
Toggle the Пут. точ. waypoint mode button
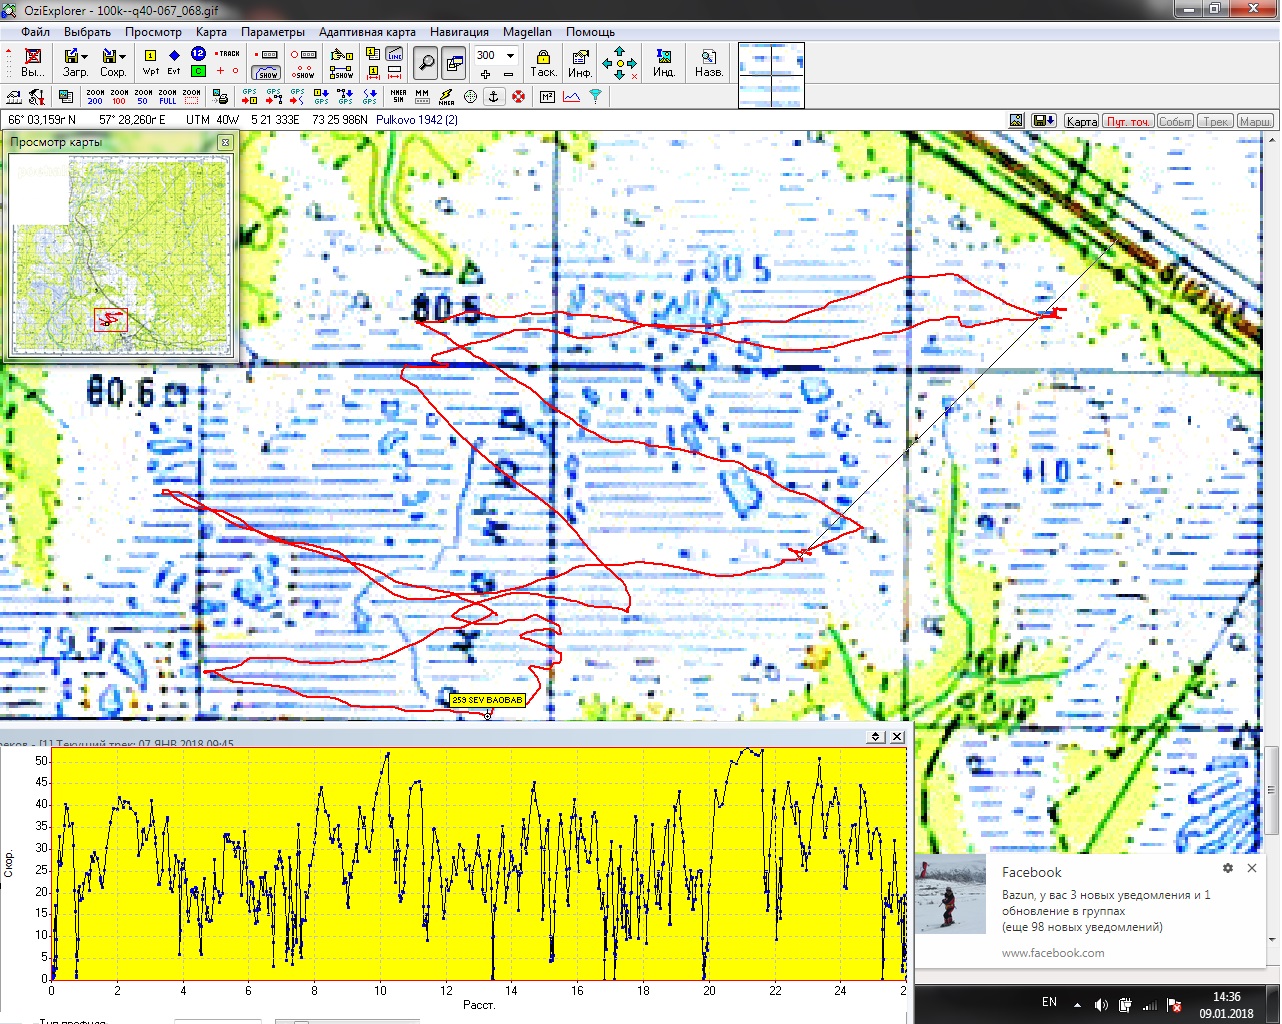tap(1128, 121)
